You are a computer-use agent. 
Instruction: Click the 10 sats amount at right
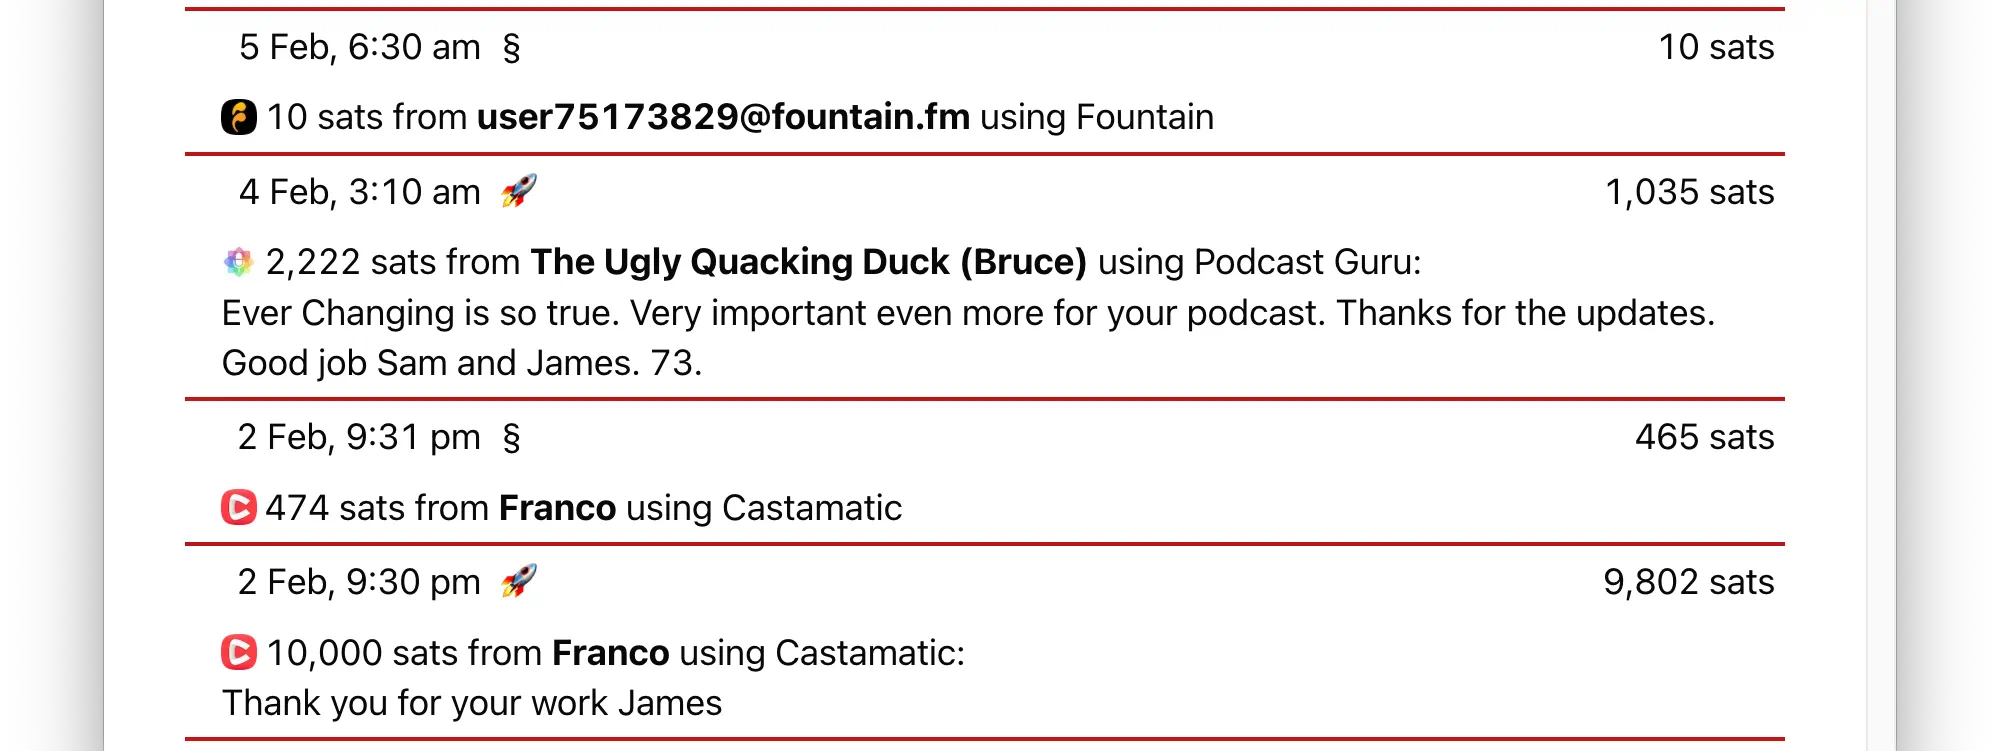(1716, 47)
